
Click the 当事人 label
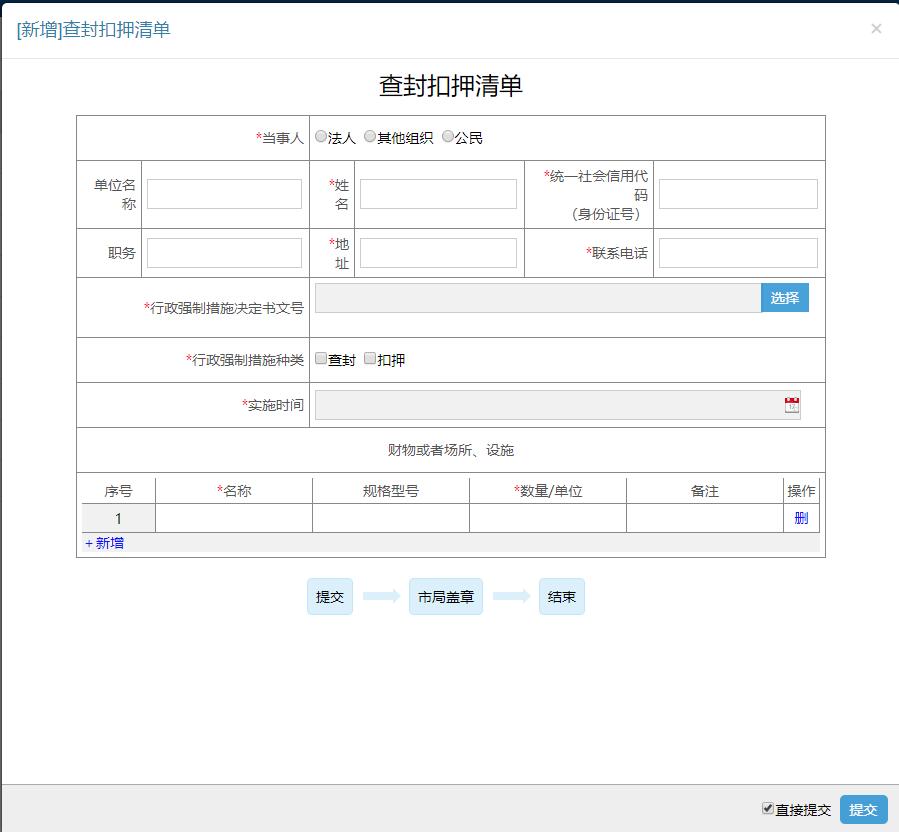point(280,138)
